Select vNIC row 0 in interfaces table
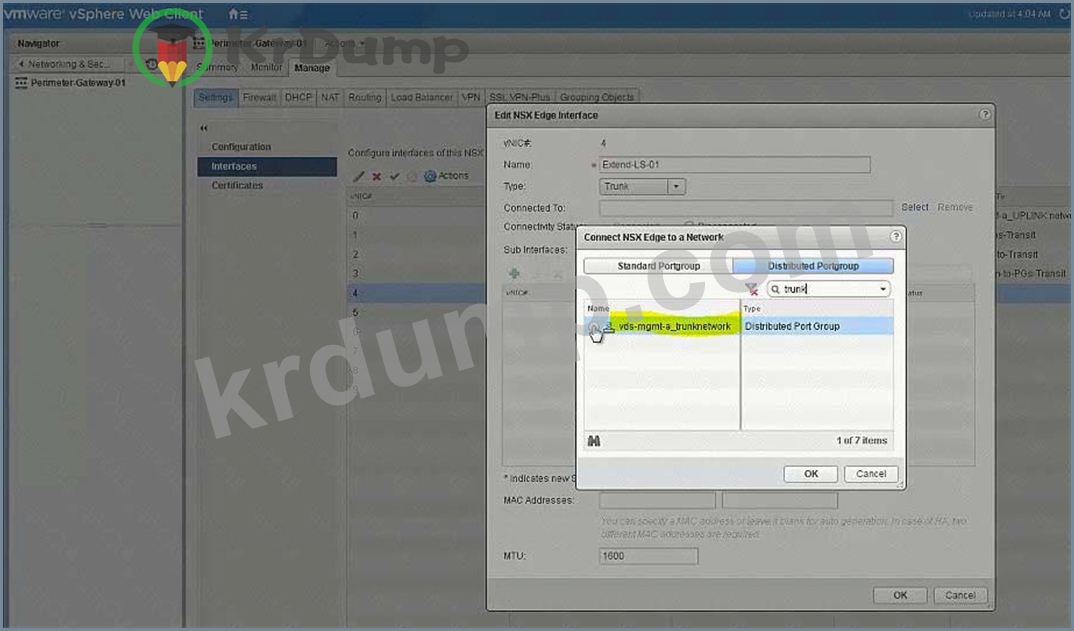Screen dimensions: 1074x631 pyautogui.click(x=416, y=216)
